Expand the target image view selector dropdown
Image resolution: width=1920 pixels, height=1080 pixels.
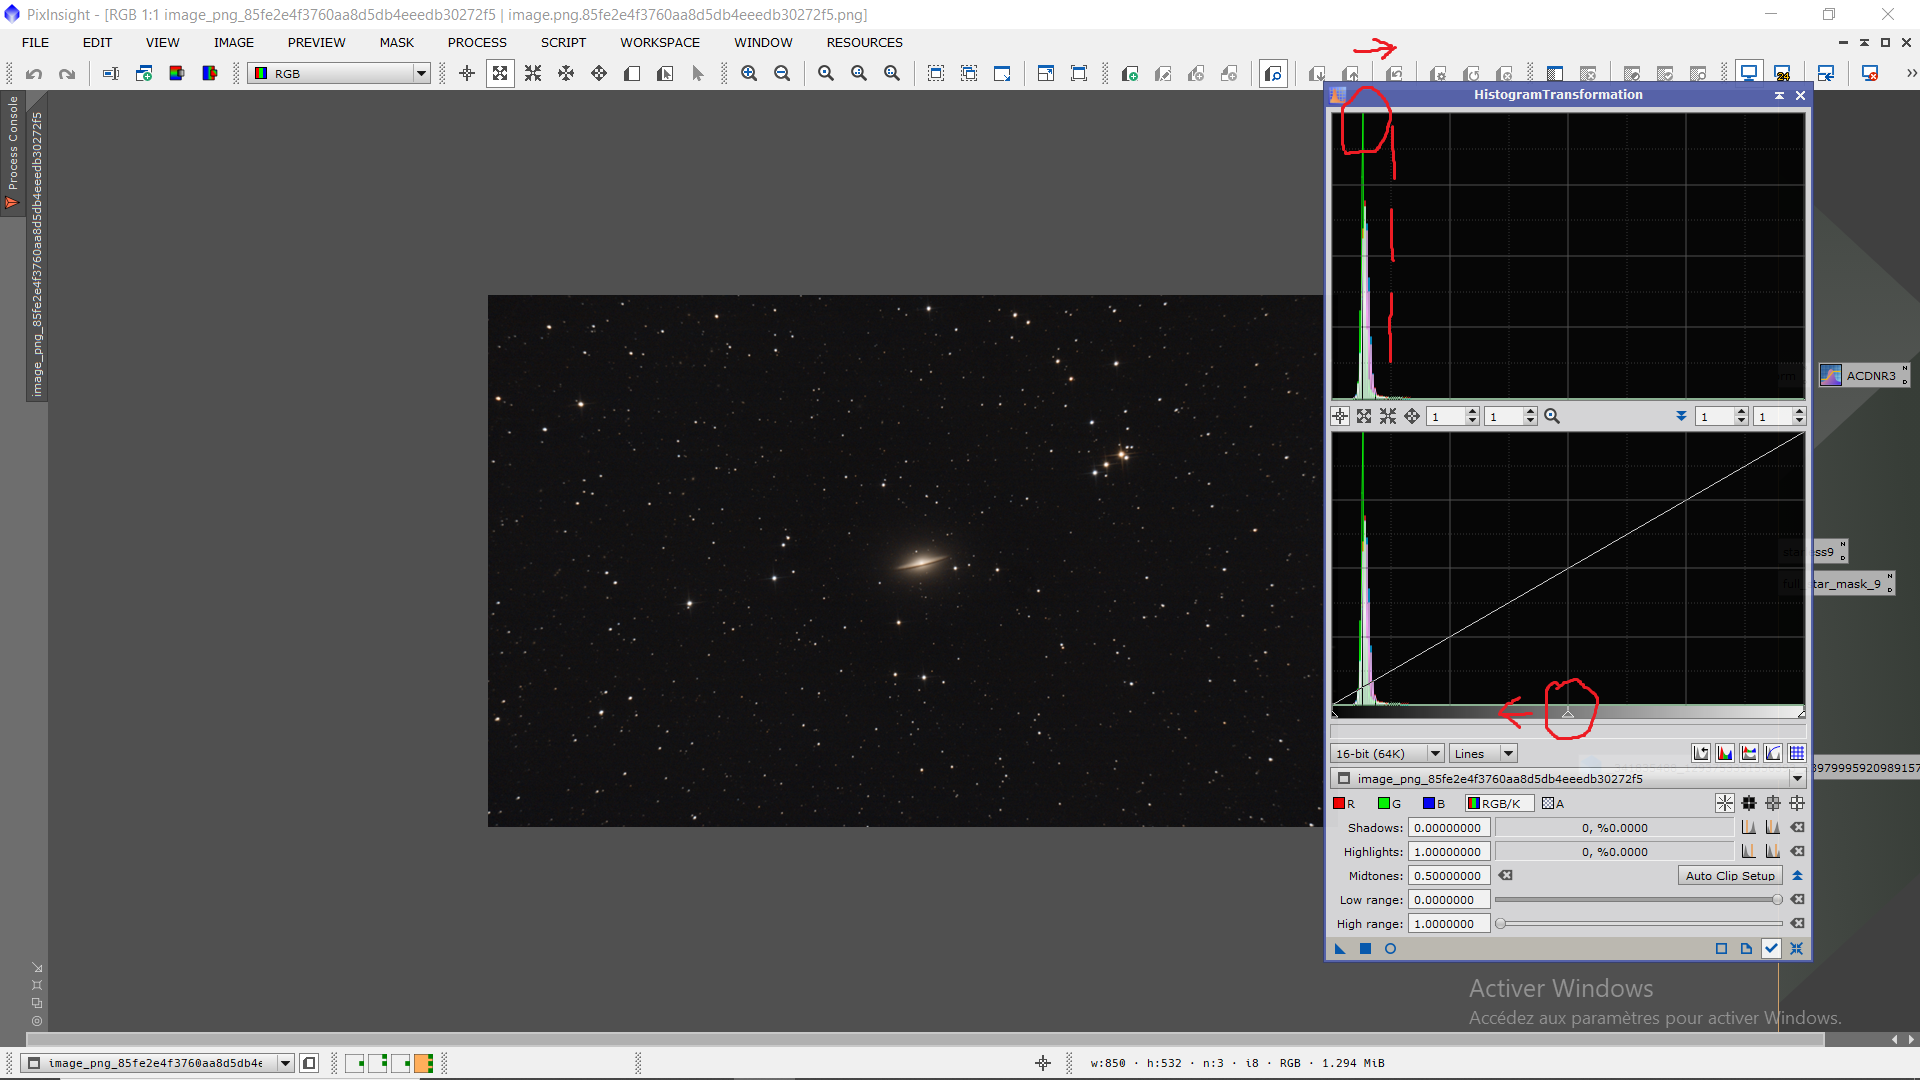pyautogui.click(x=1796, y=779)
